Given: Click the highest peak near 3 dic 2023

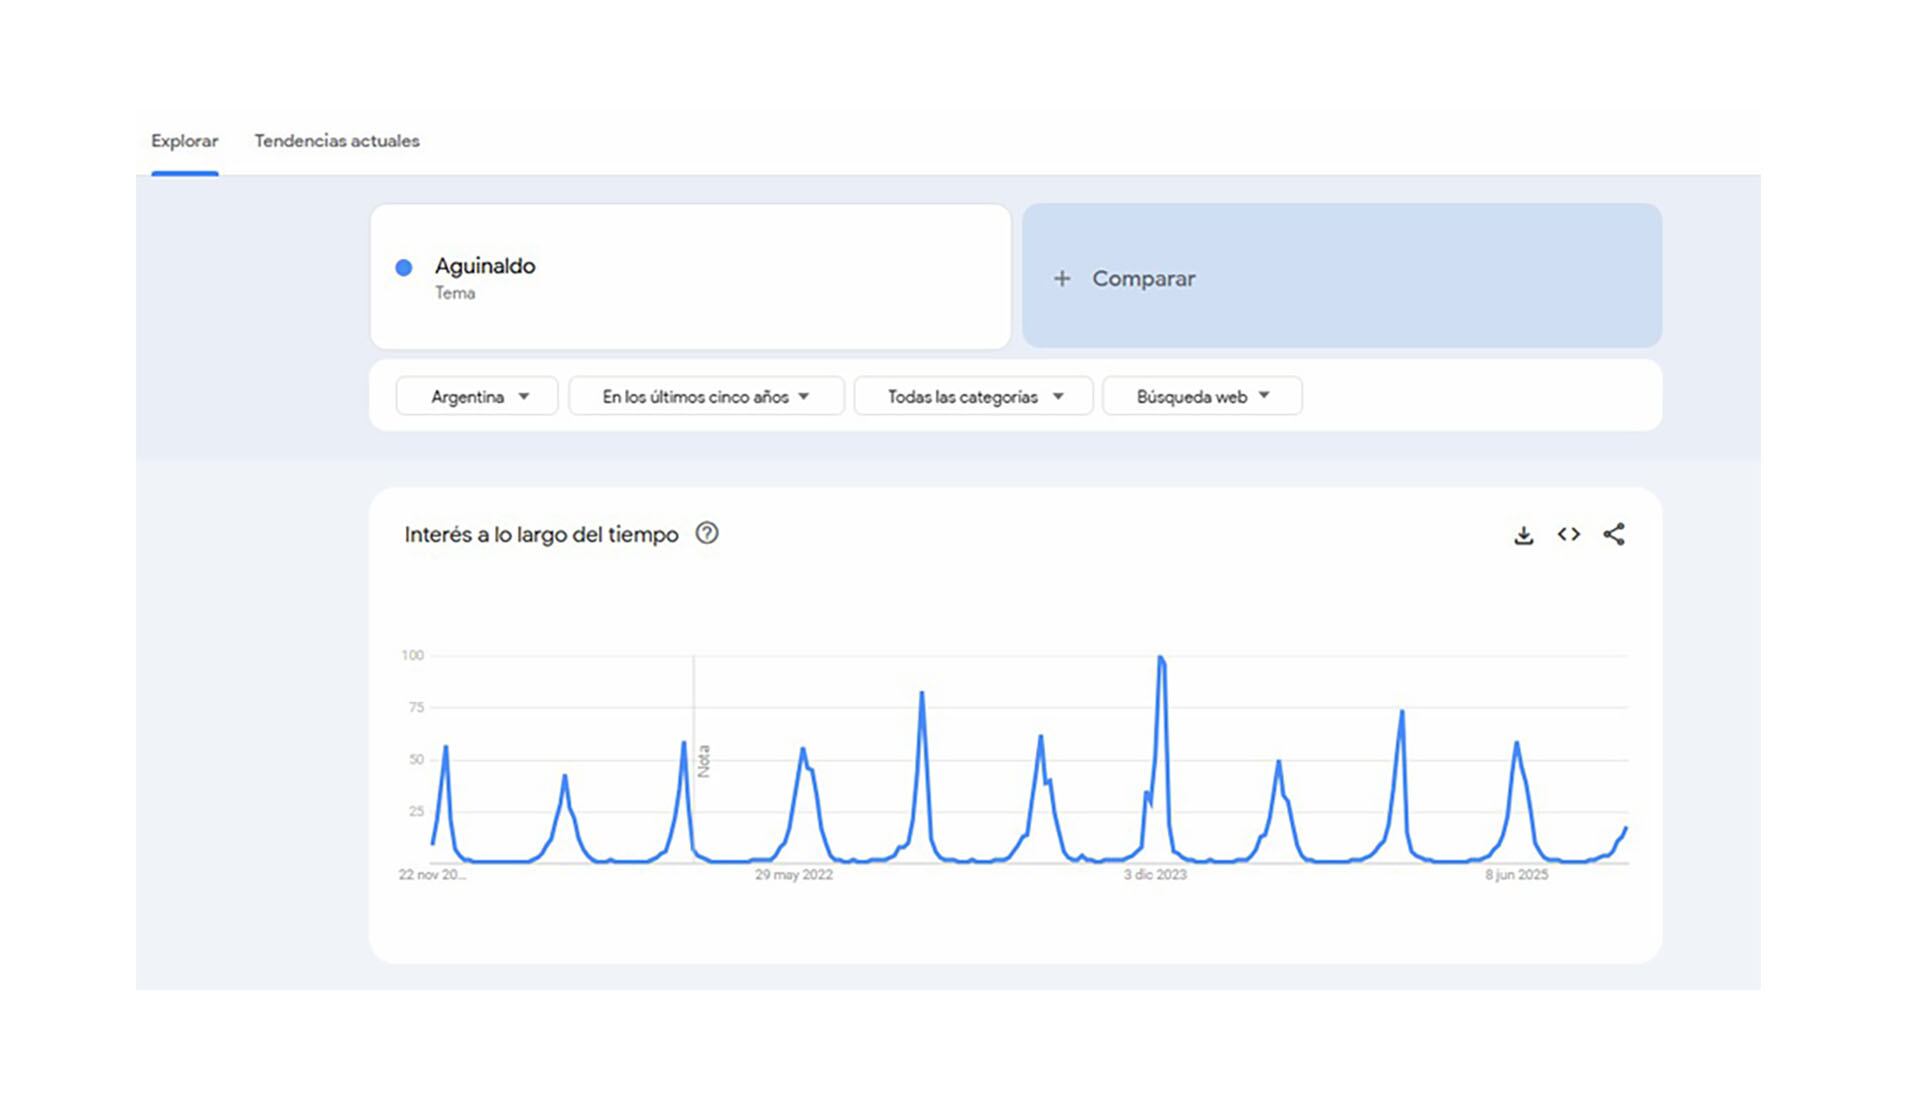Looking at the screenshot, I should pos(1160,659).
